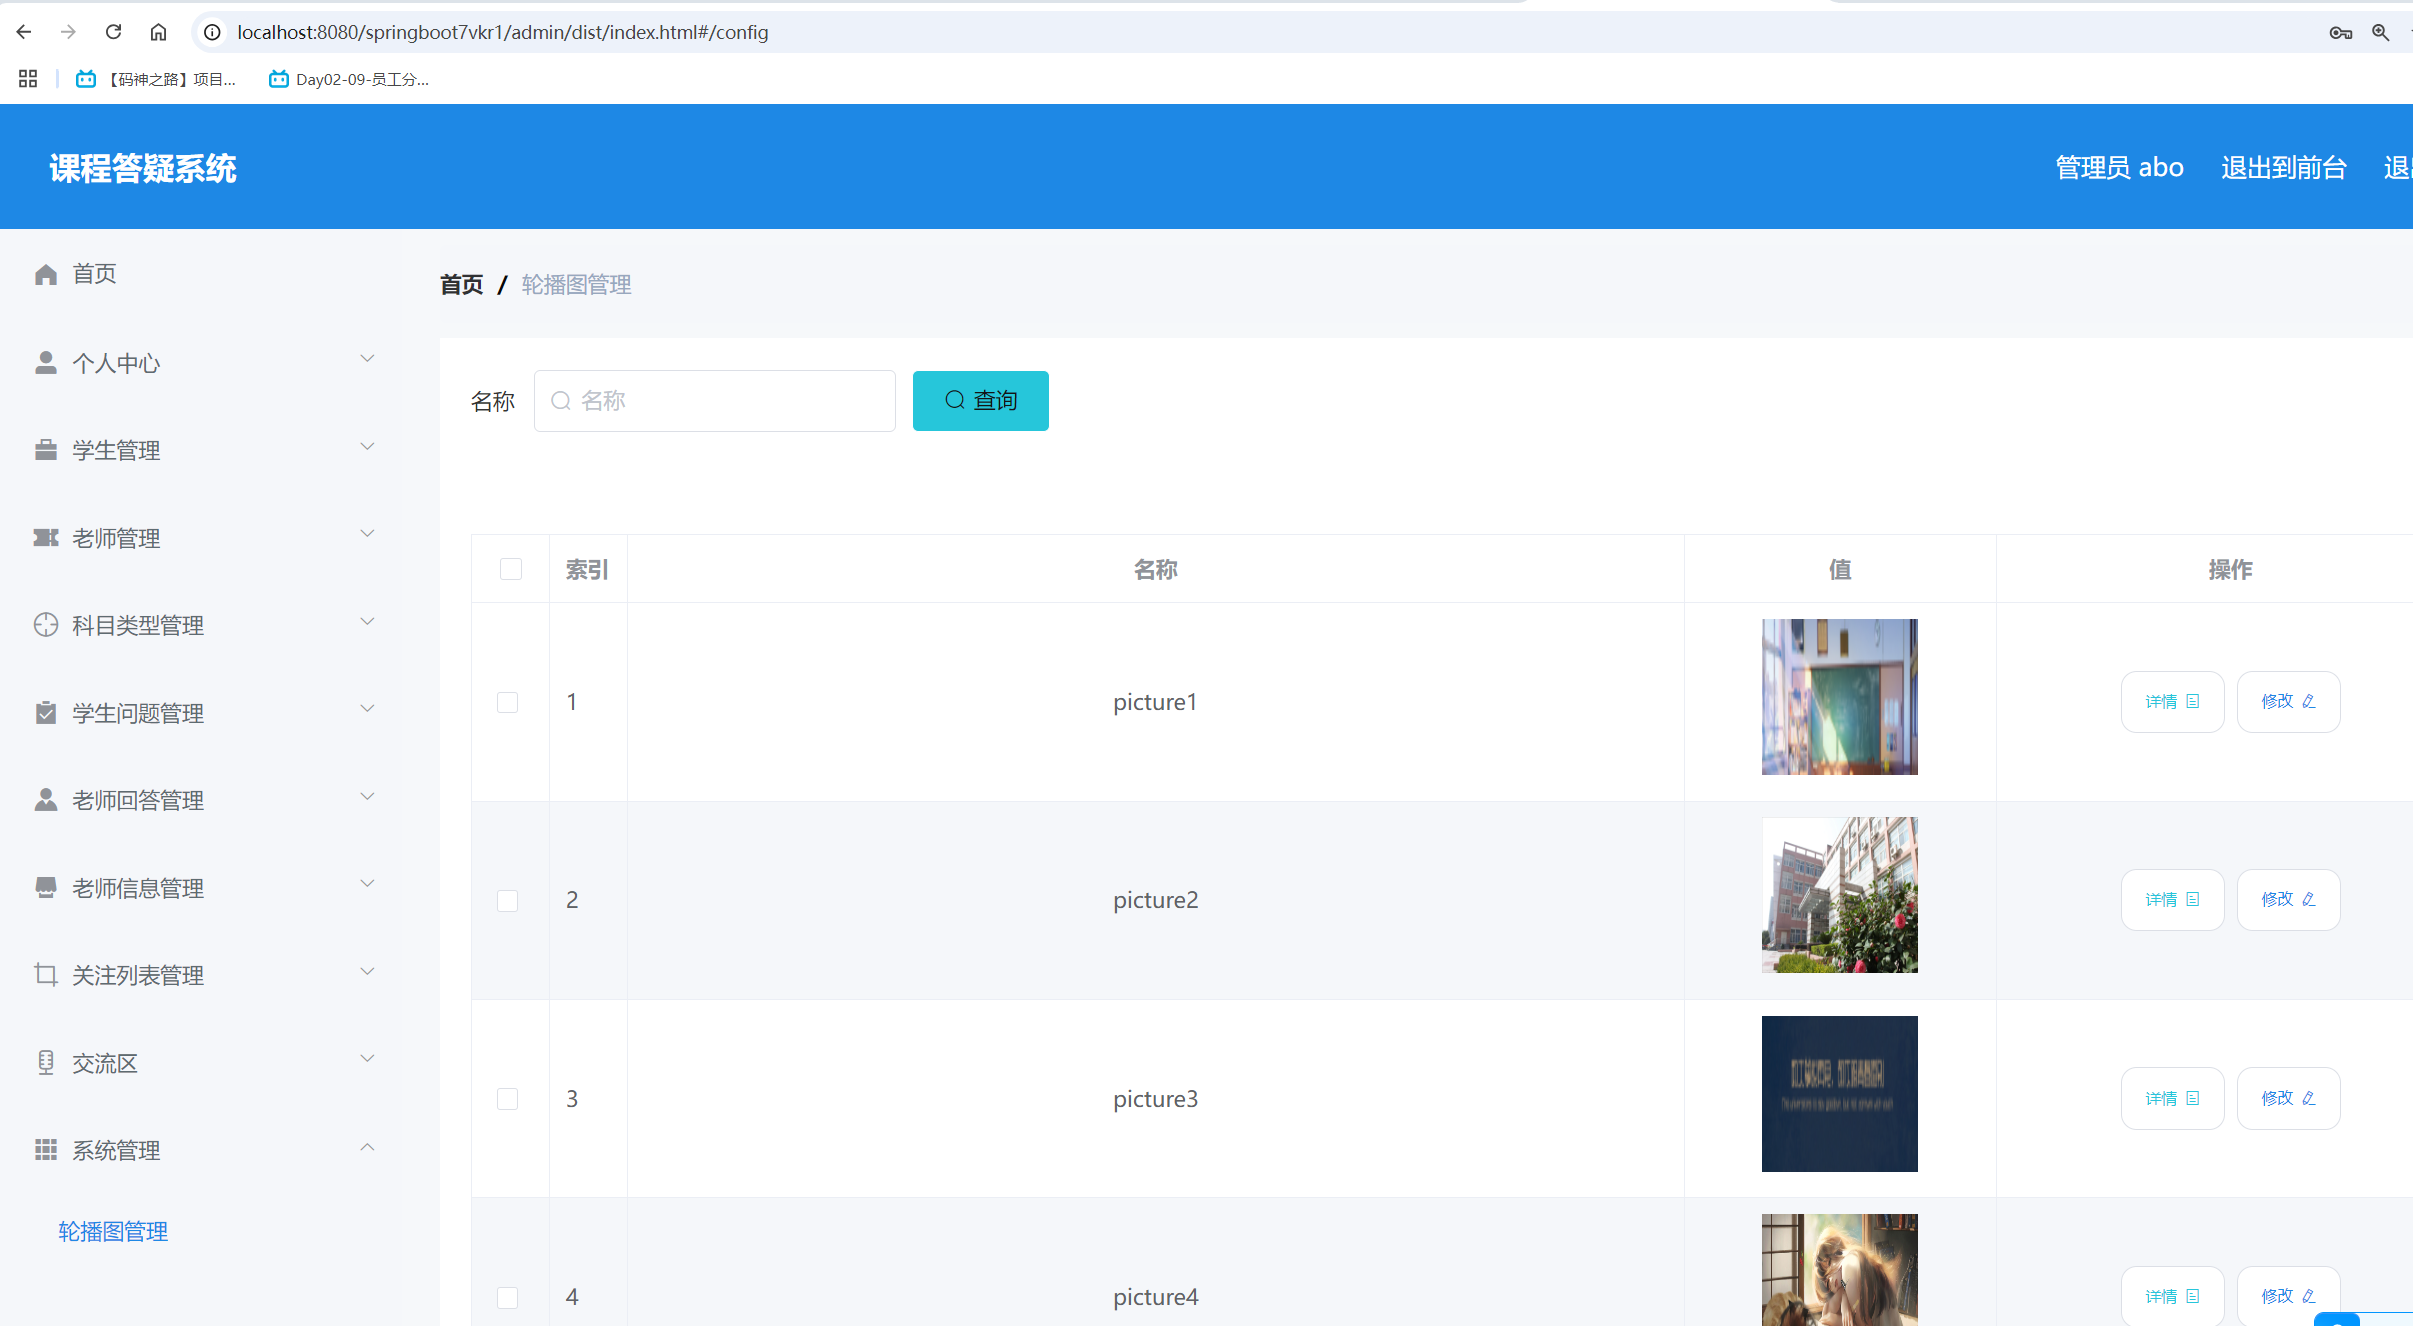Click the browser forward arrow
The image size is (2413, 1326).
coord(68,32)
